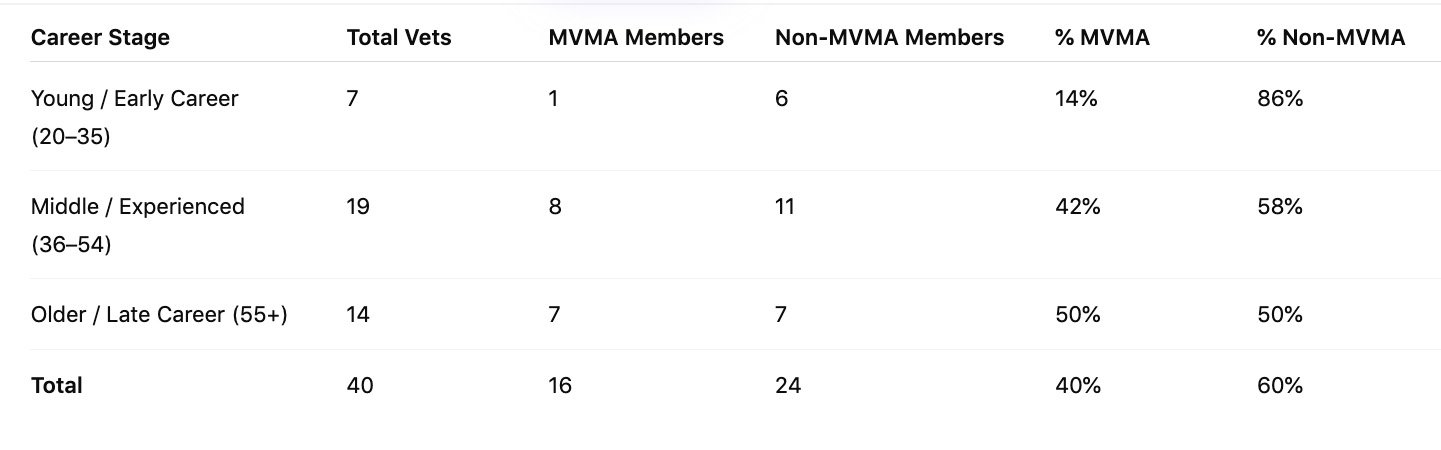
Task: Select the 60% cell in Total row
Action: click(x=1280, y=386)
